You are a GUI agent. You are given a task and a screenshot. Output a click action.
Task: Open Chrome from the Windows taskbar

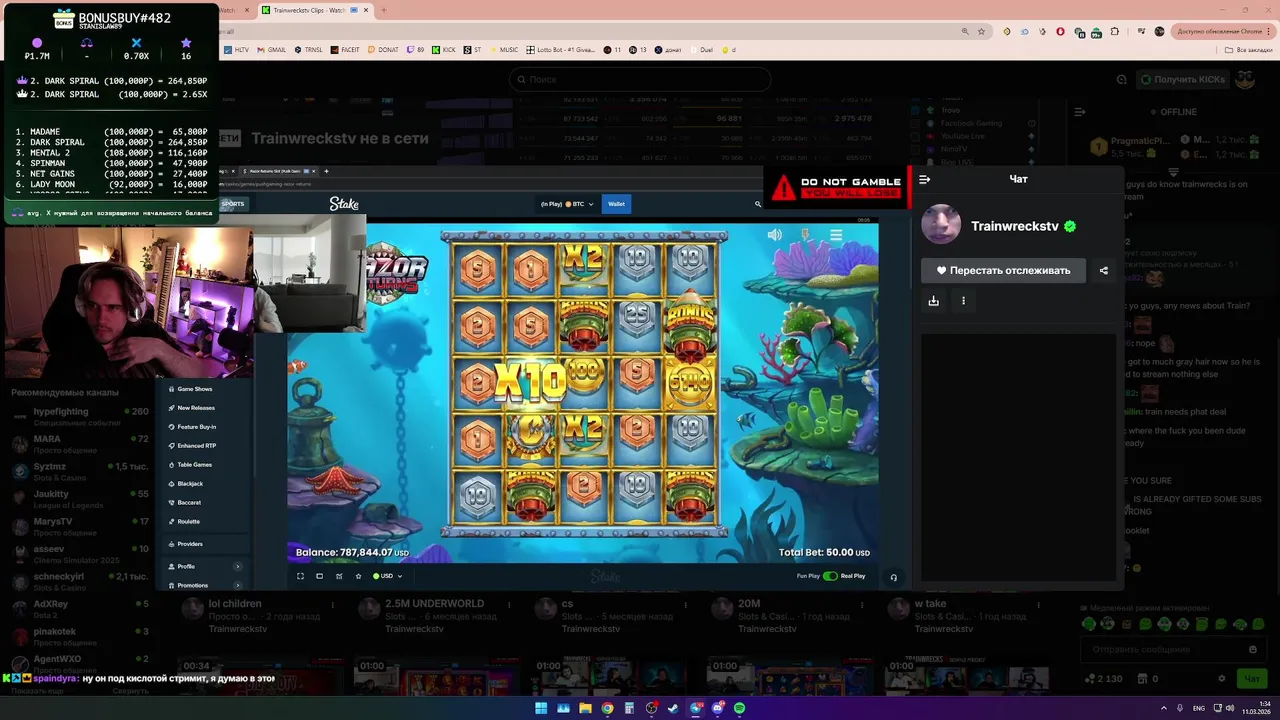click(607, 708)
